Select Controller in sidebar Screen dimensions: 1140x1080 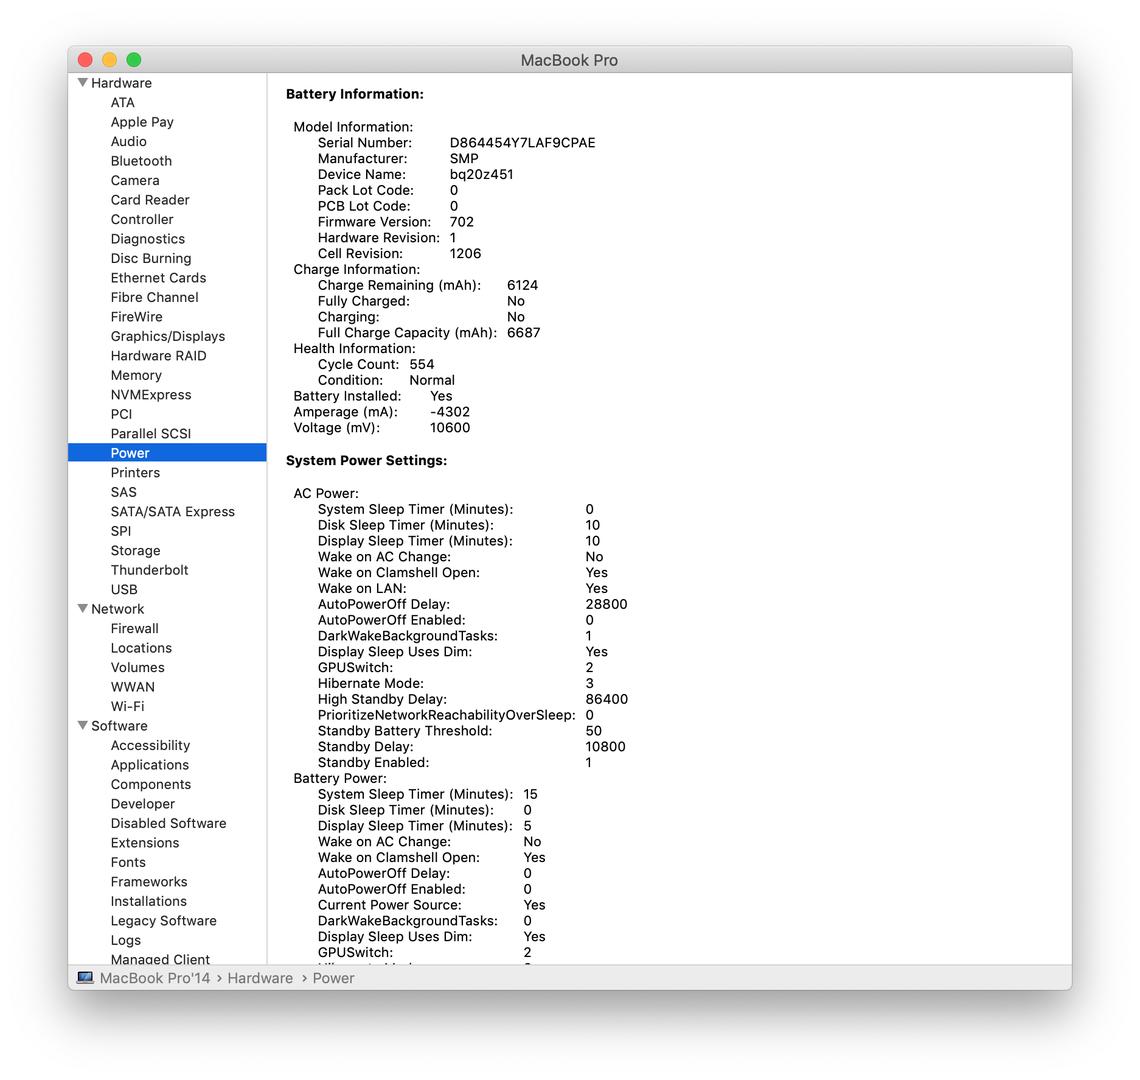[142, 220]
